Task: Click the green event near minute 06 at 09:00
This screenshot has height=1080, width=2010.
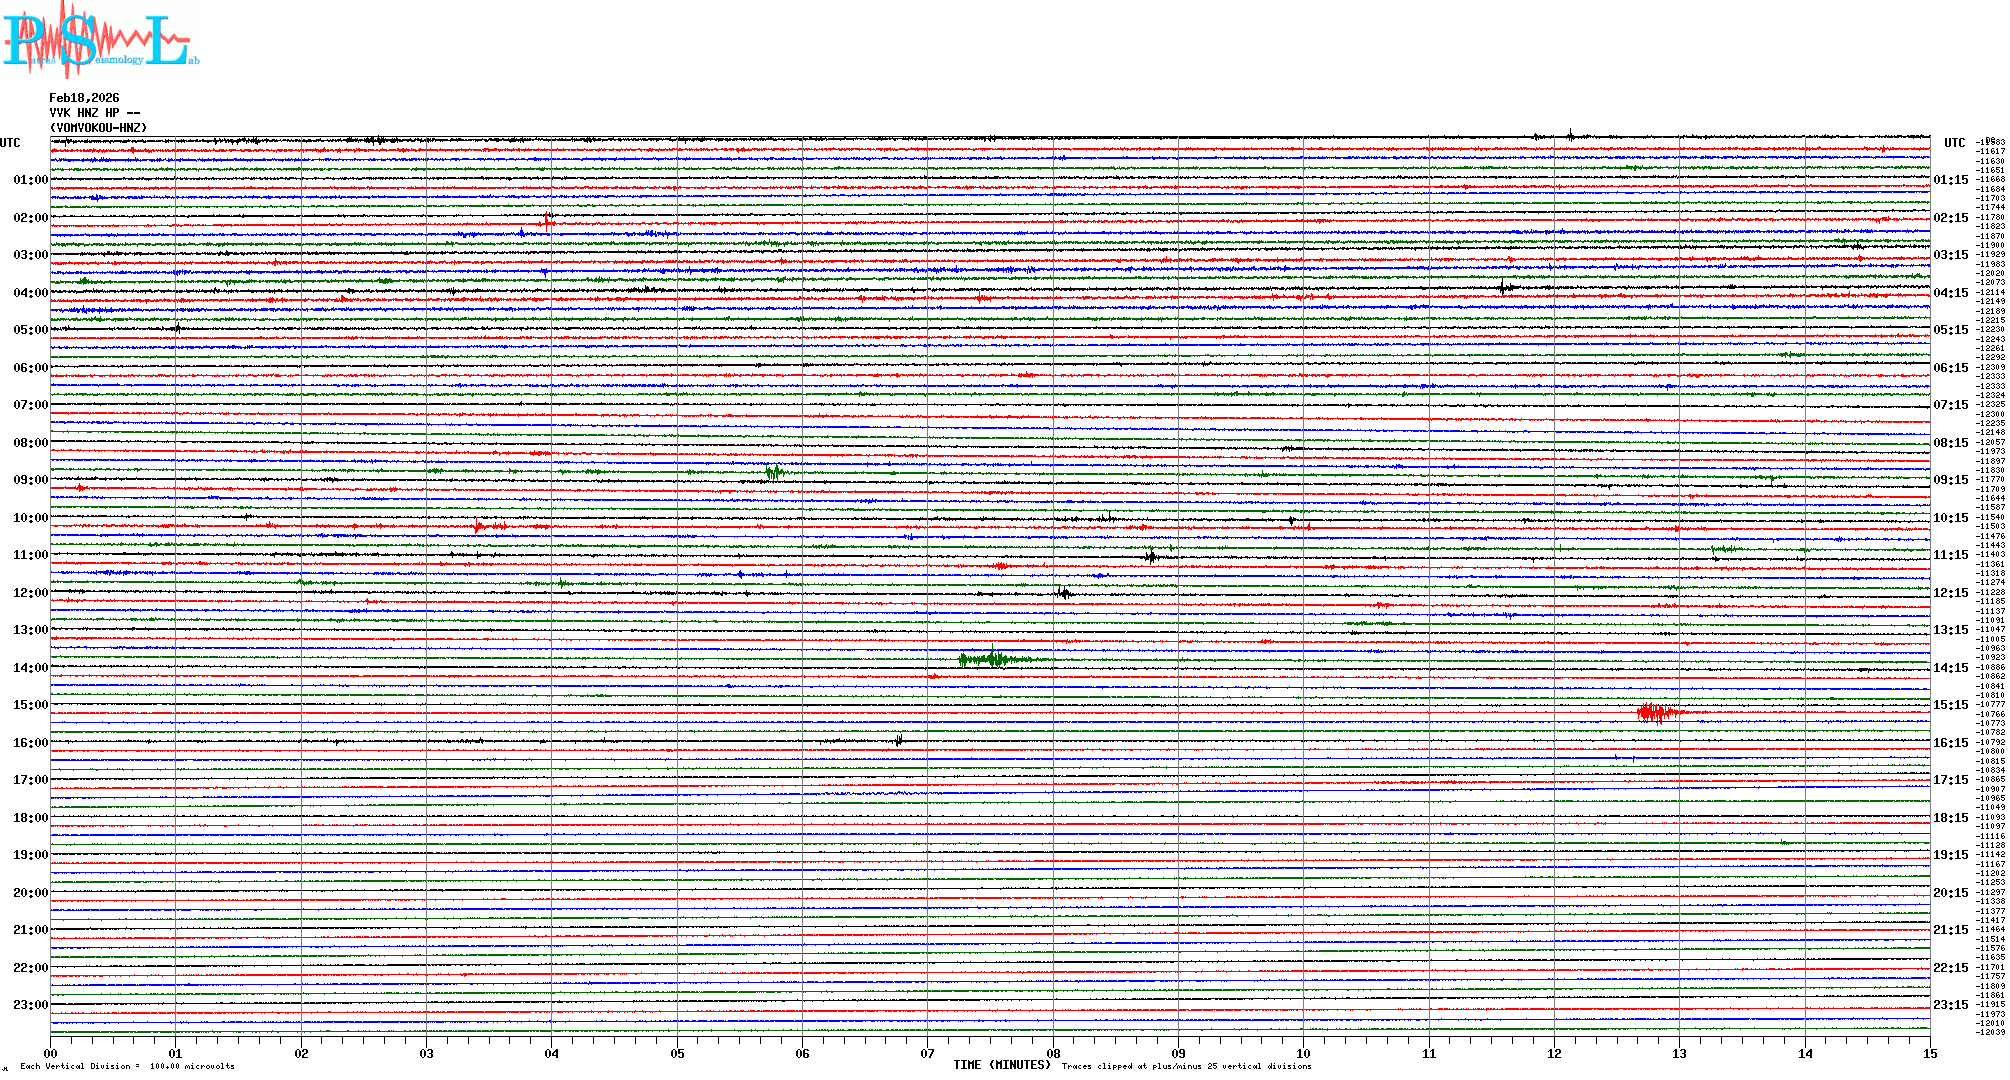Action: (x=774, y=472)
